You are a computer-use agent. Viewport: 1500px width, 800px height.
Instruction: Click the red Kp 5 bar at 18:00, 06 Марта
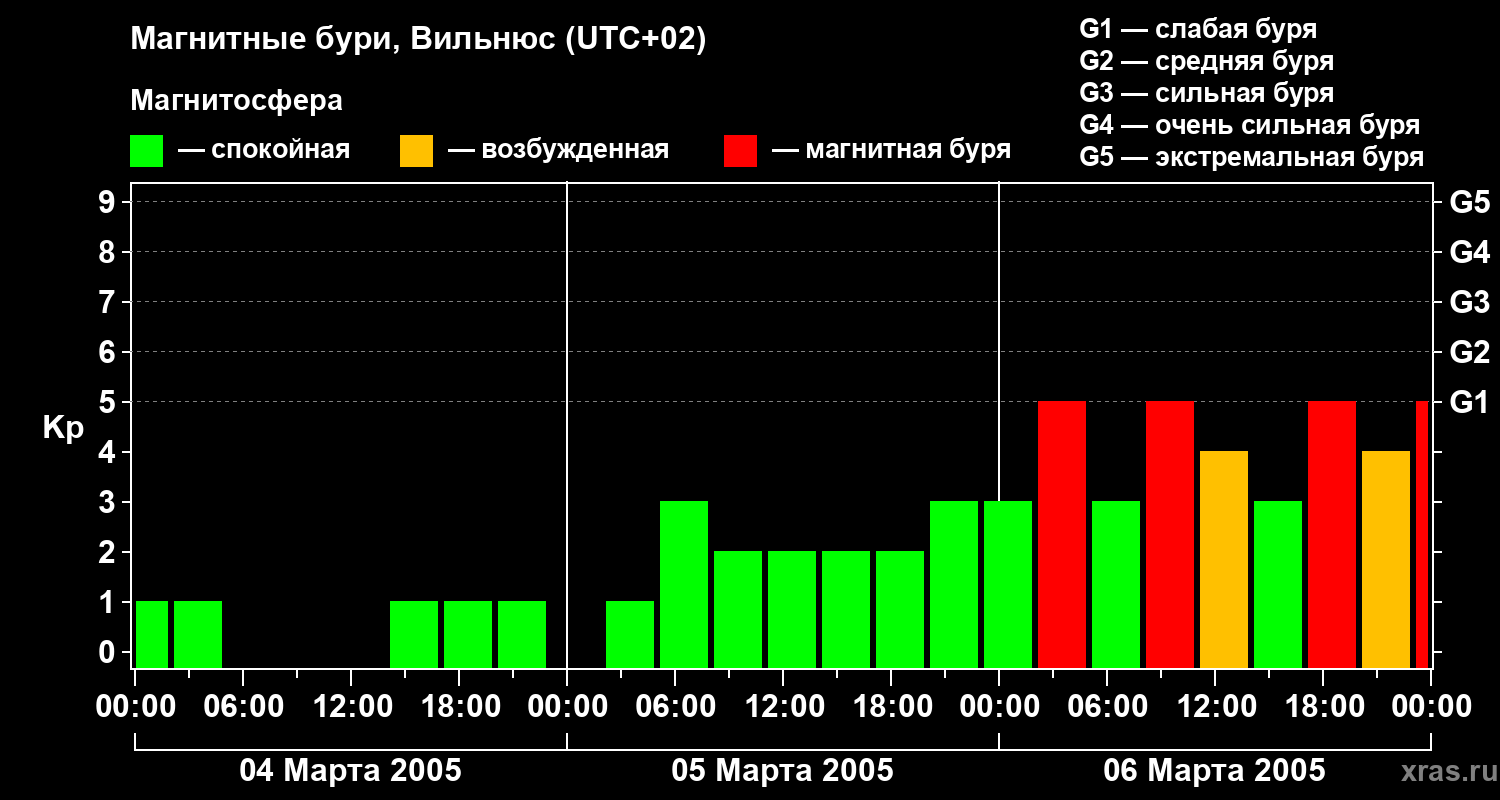tap(1332, 535)
